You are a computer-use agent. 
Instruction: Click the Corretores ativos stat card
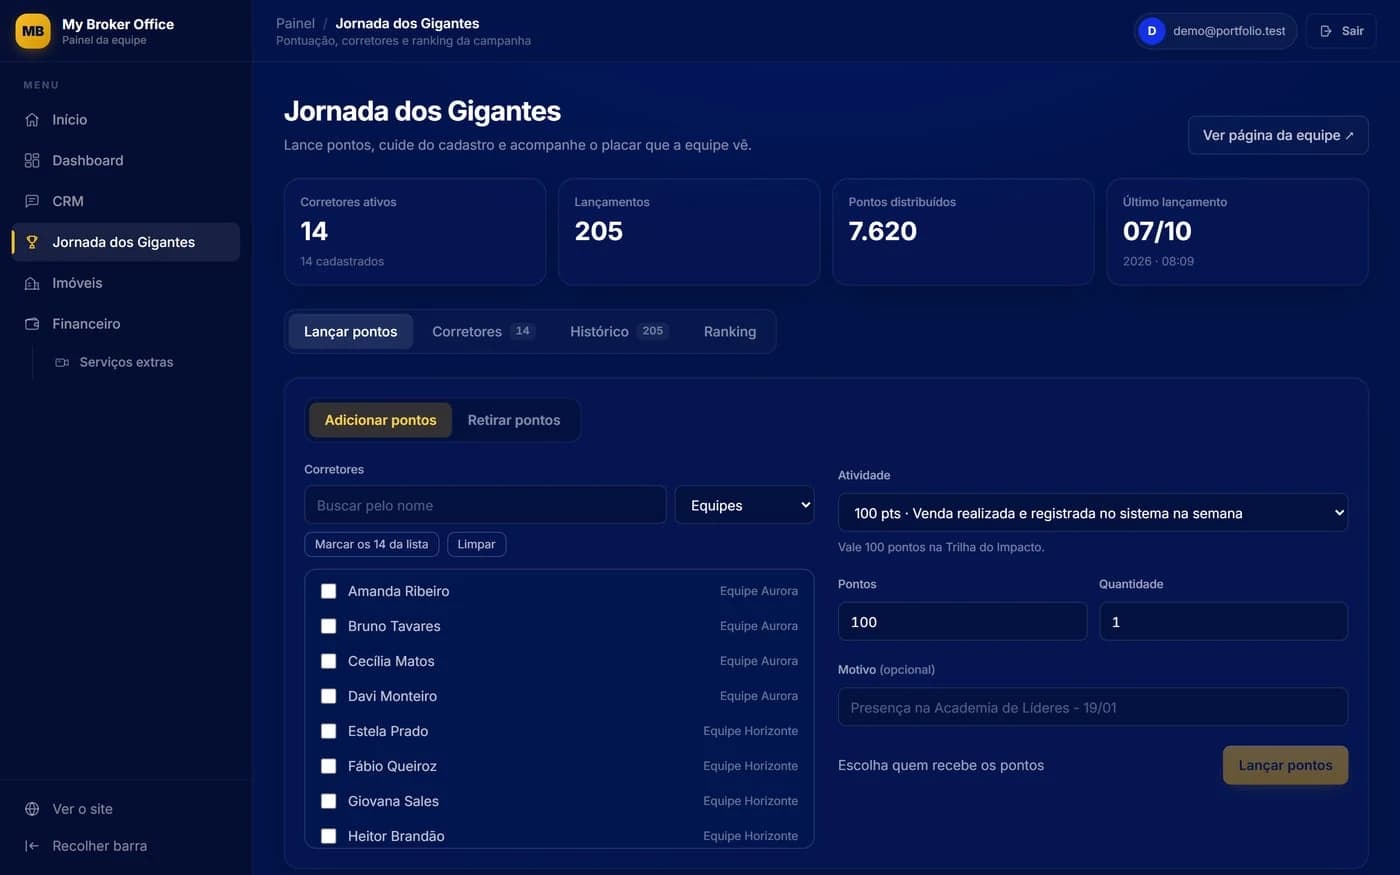[x=415, y=232]
